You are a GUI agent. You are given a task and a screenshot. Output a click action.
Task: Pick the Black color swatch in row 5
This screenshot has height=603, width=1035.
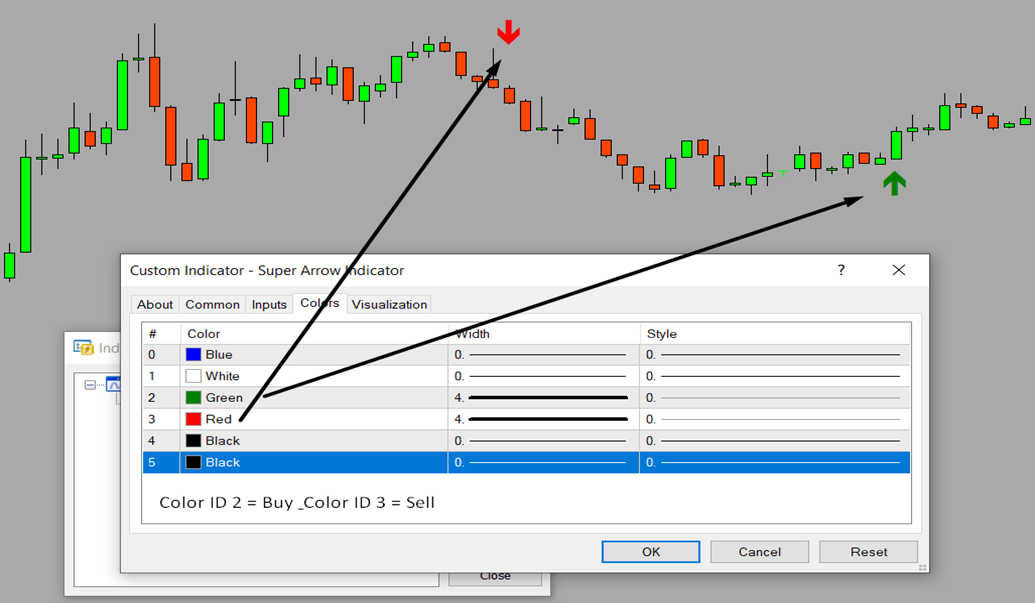pos(193,462)
